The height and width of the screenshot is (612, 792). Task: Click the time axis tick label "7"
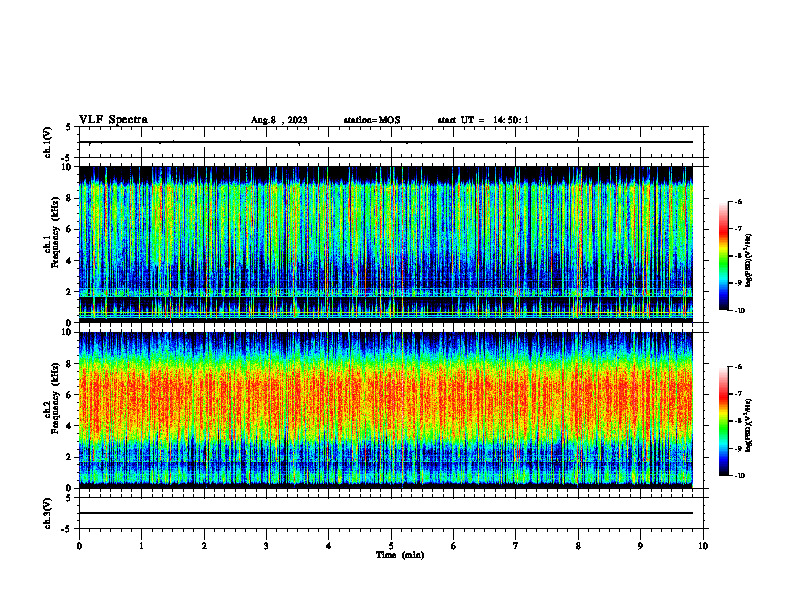pyautogui.click(x=516, y=546)
